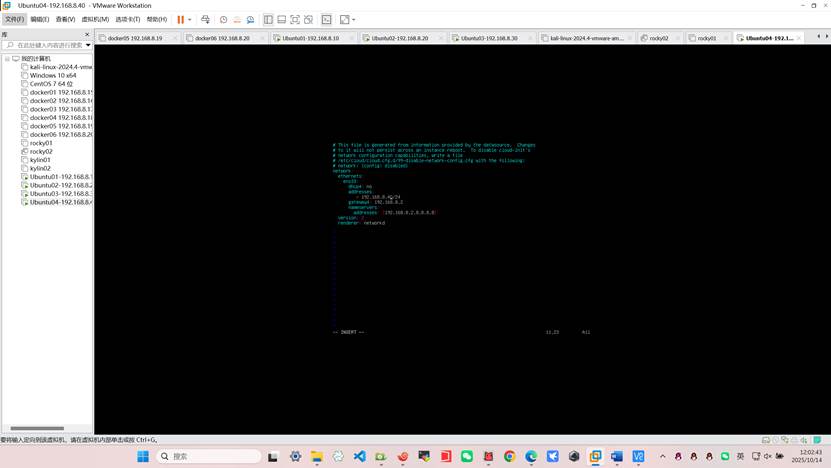Screen dimensions: 831x468
Task: Open Google Chrome from the taskbar
Action: (509, 456)
